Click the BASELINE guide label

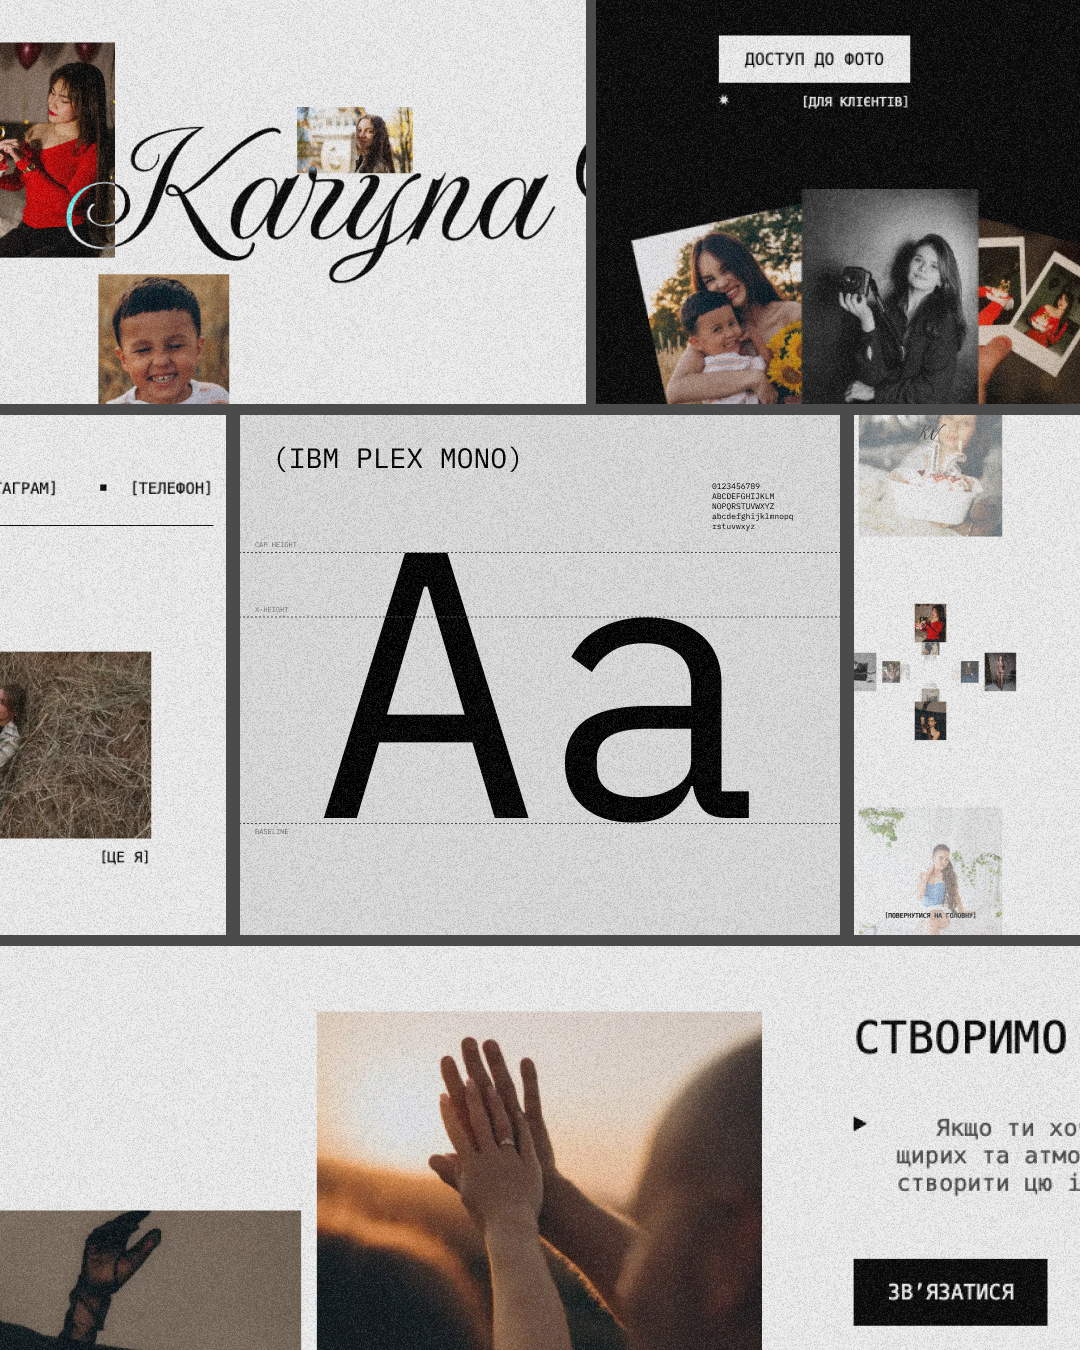tap(271, 831)
